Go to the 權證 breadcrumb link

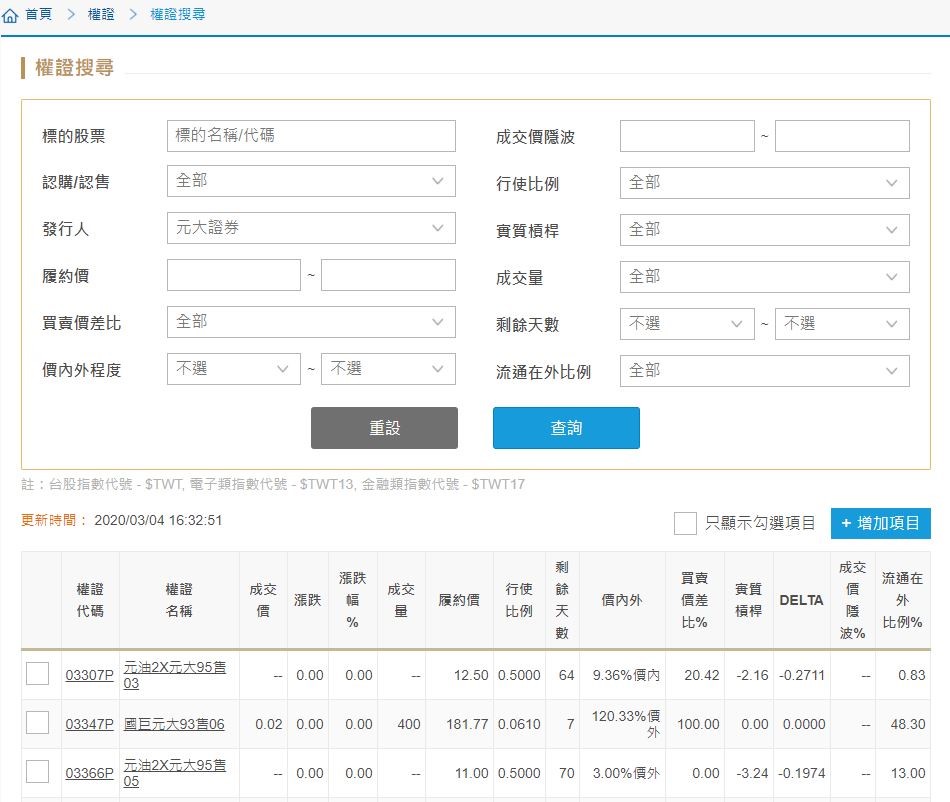tap(101, 14)
